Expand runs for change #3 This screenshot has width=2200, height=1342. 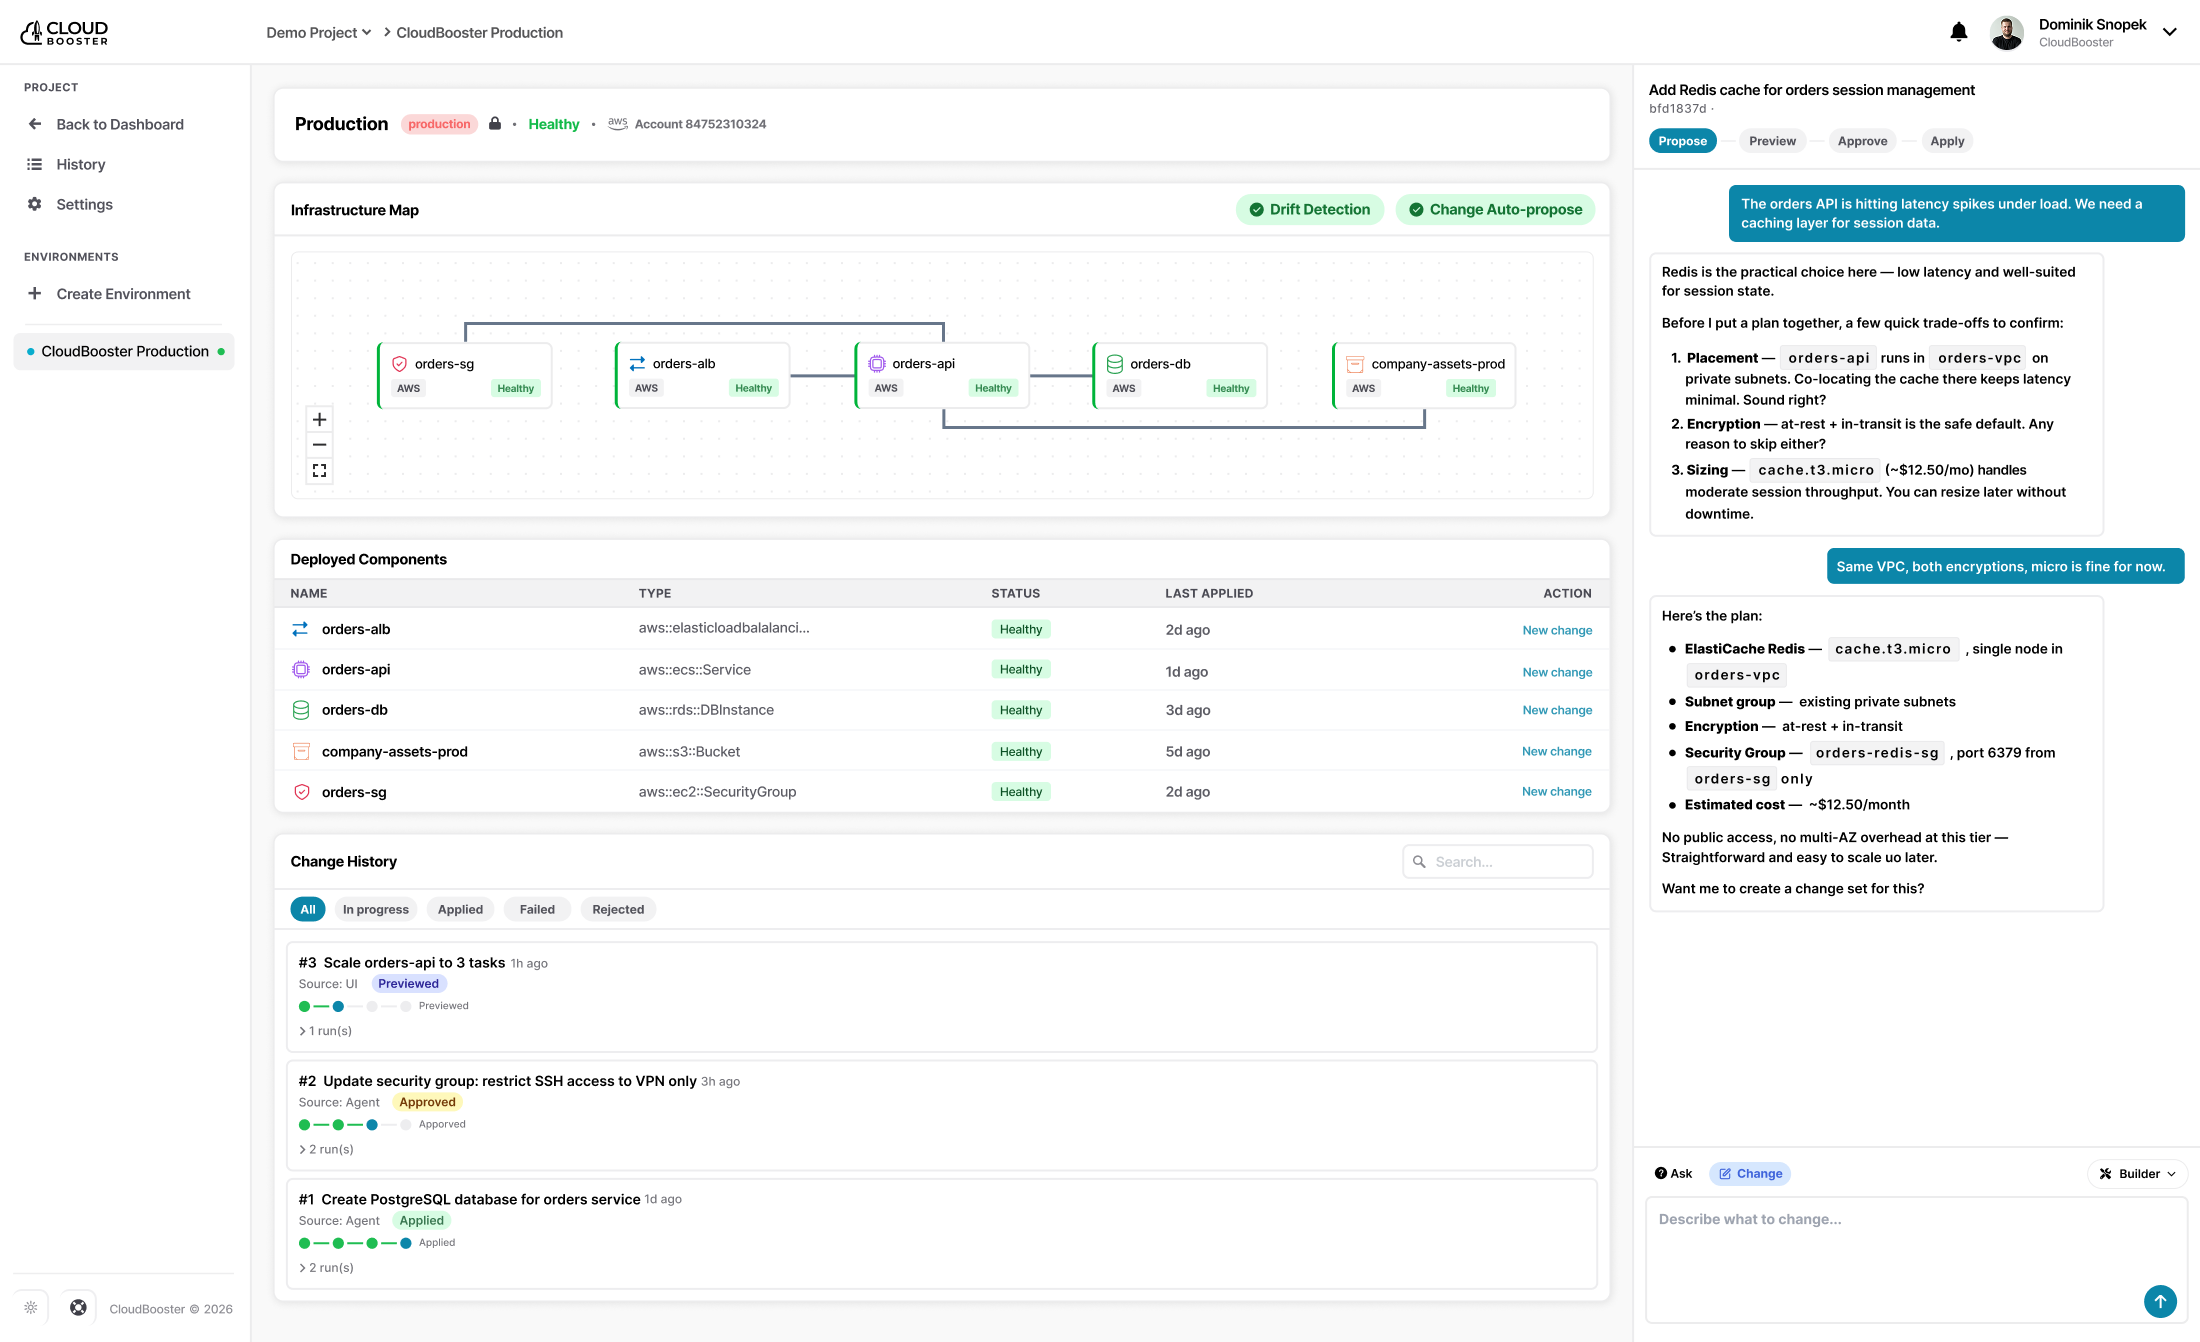(326, 1031)
